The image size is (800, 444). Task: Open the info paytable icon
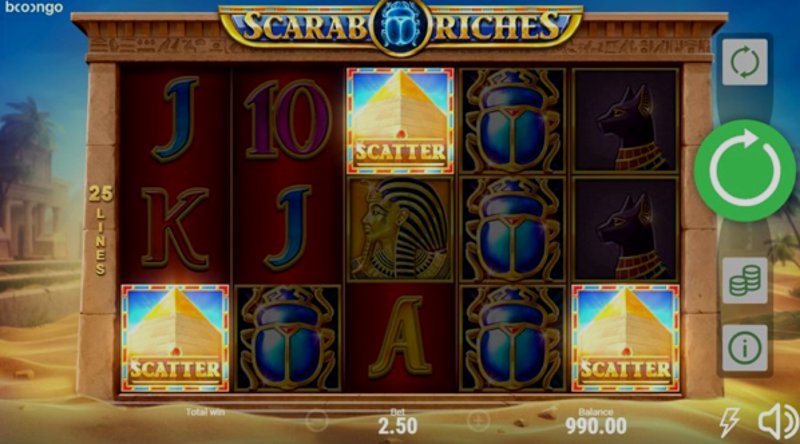coord(744,348)
